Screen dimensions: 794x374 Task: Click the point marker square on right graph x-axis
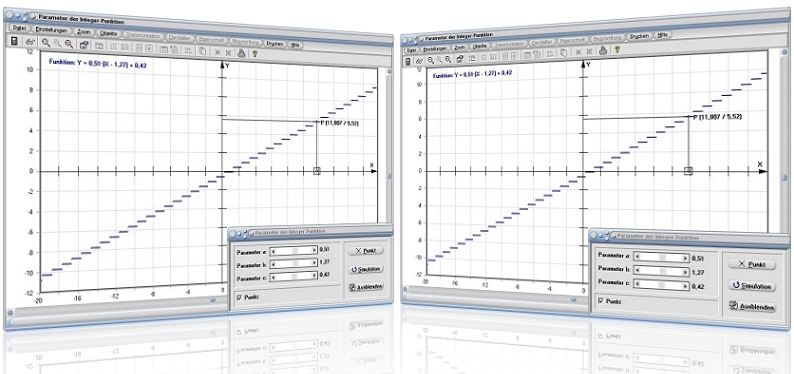(x=688, y=171)
